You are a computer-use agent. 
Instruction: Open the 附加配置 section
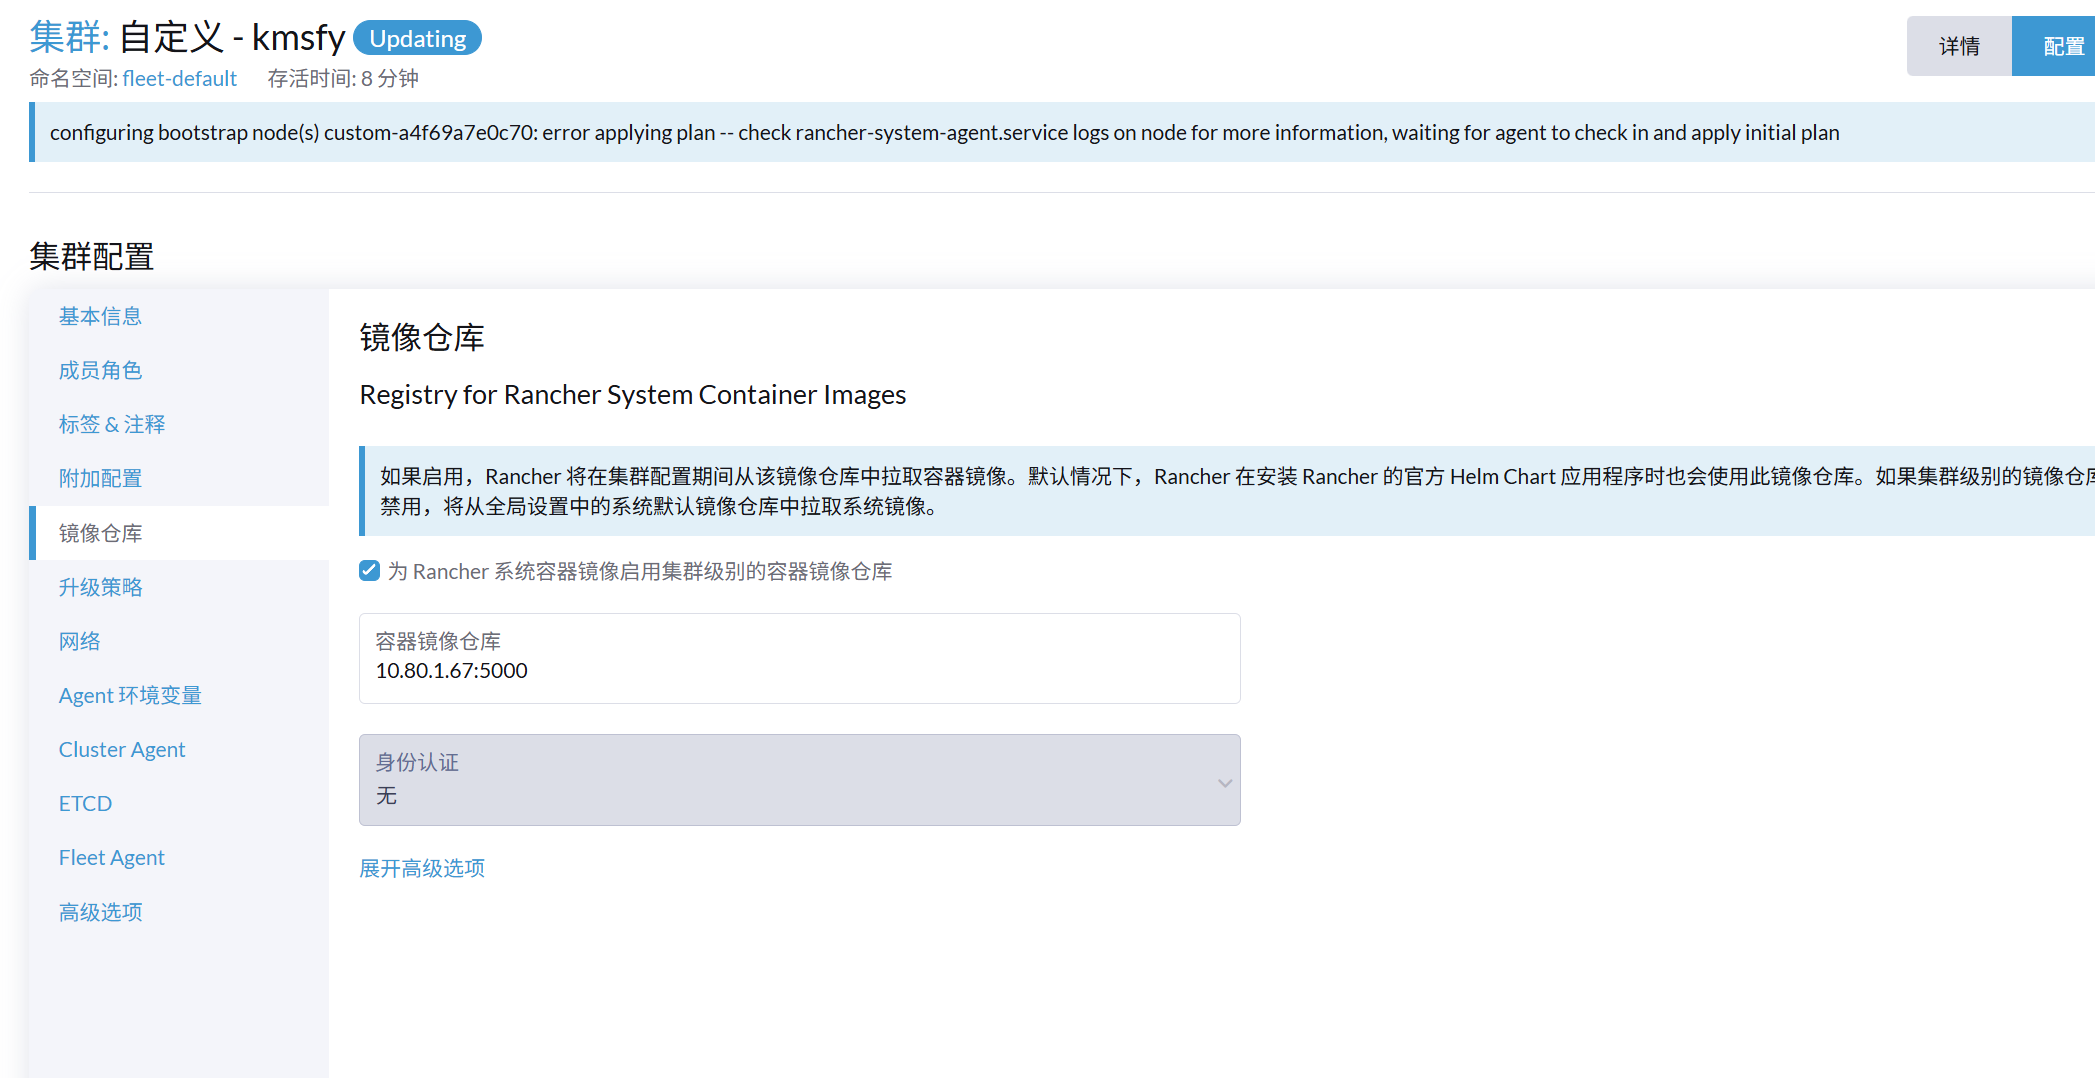pyautogui.click(x=100, y=478)
